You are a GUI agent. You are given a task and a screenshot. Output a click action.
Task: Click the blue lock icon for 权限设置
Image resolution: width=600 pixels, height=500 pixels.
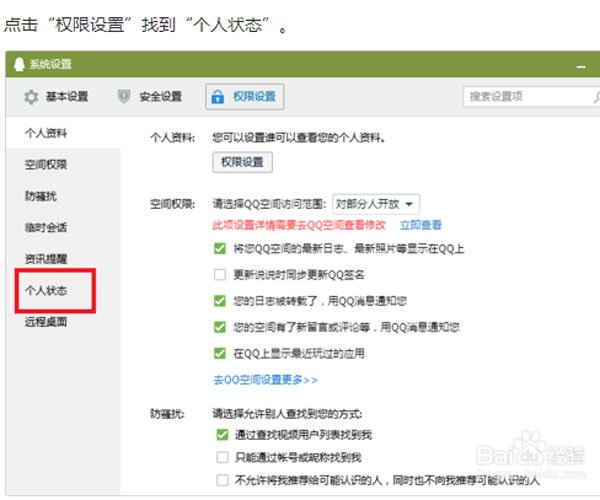218,96
